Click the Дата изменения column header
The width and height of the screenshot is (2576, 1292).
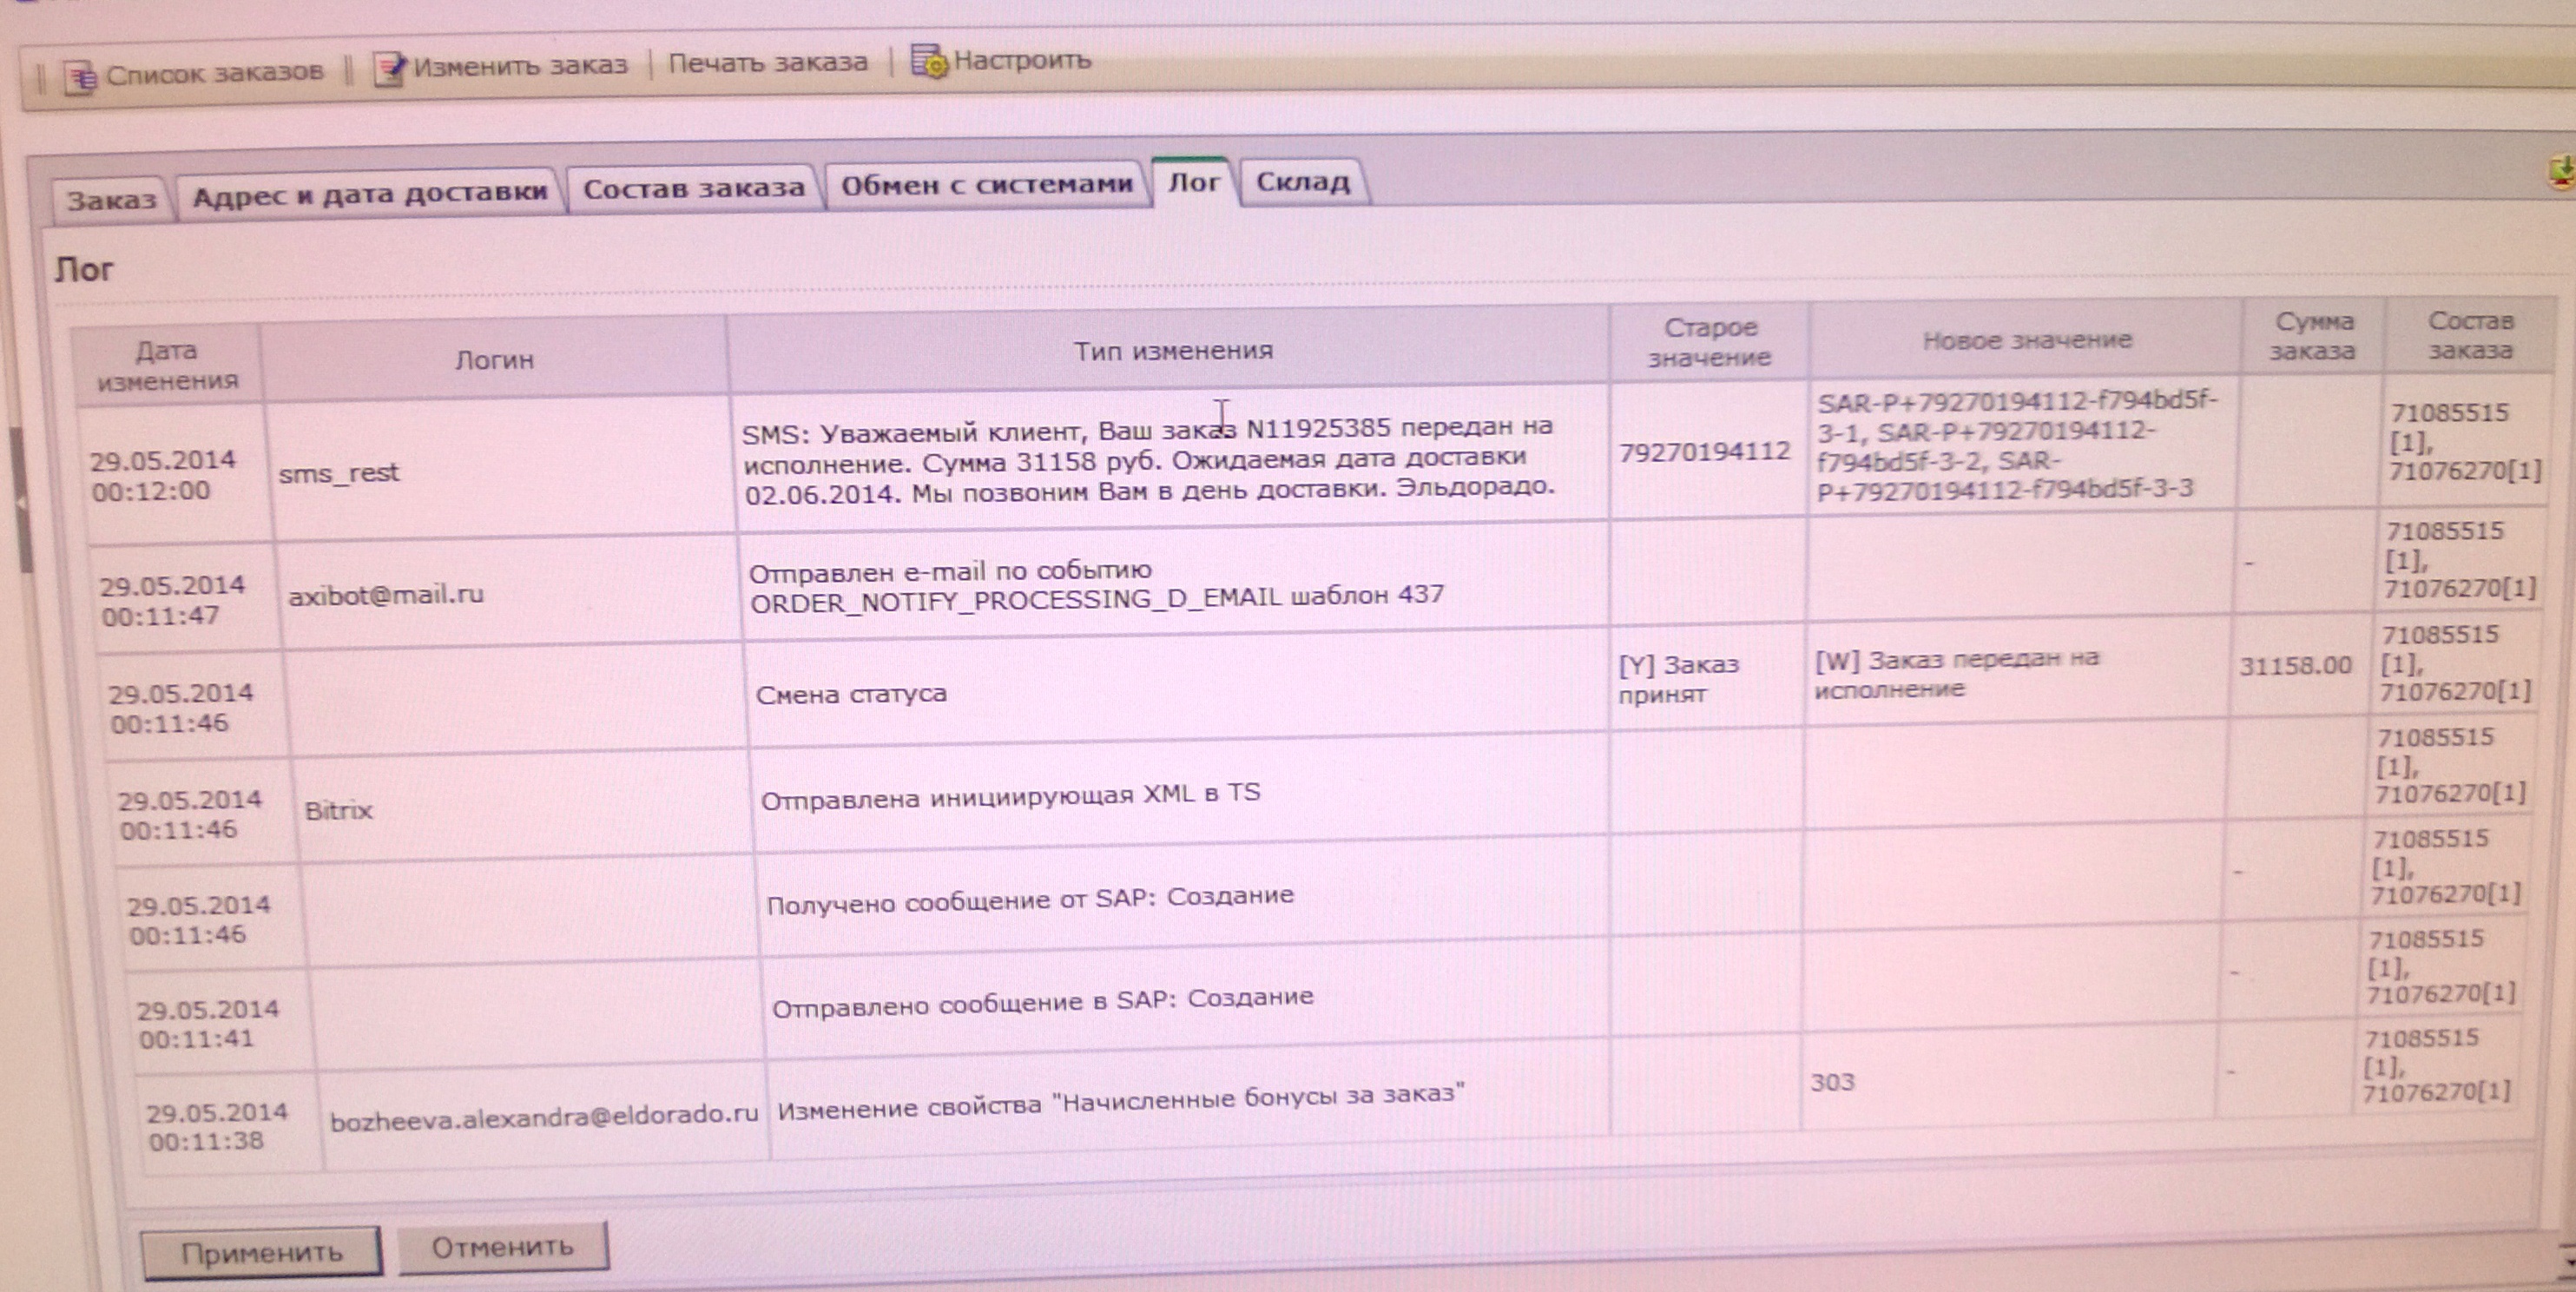click(166, 365)
